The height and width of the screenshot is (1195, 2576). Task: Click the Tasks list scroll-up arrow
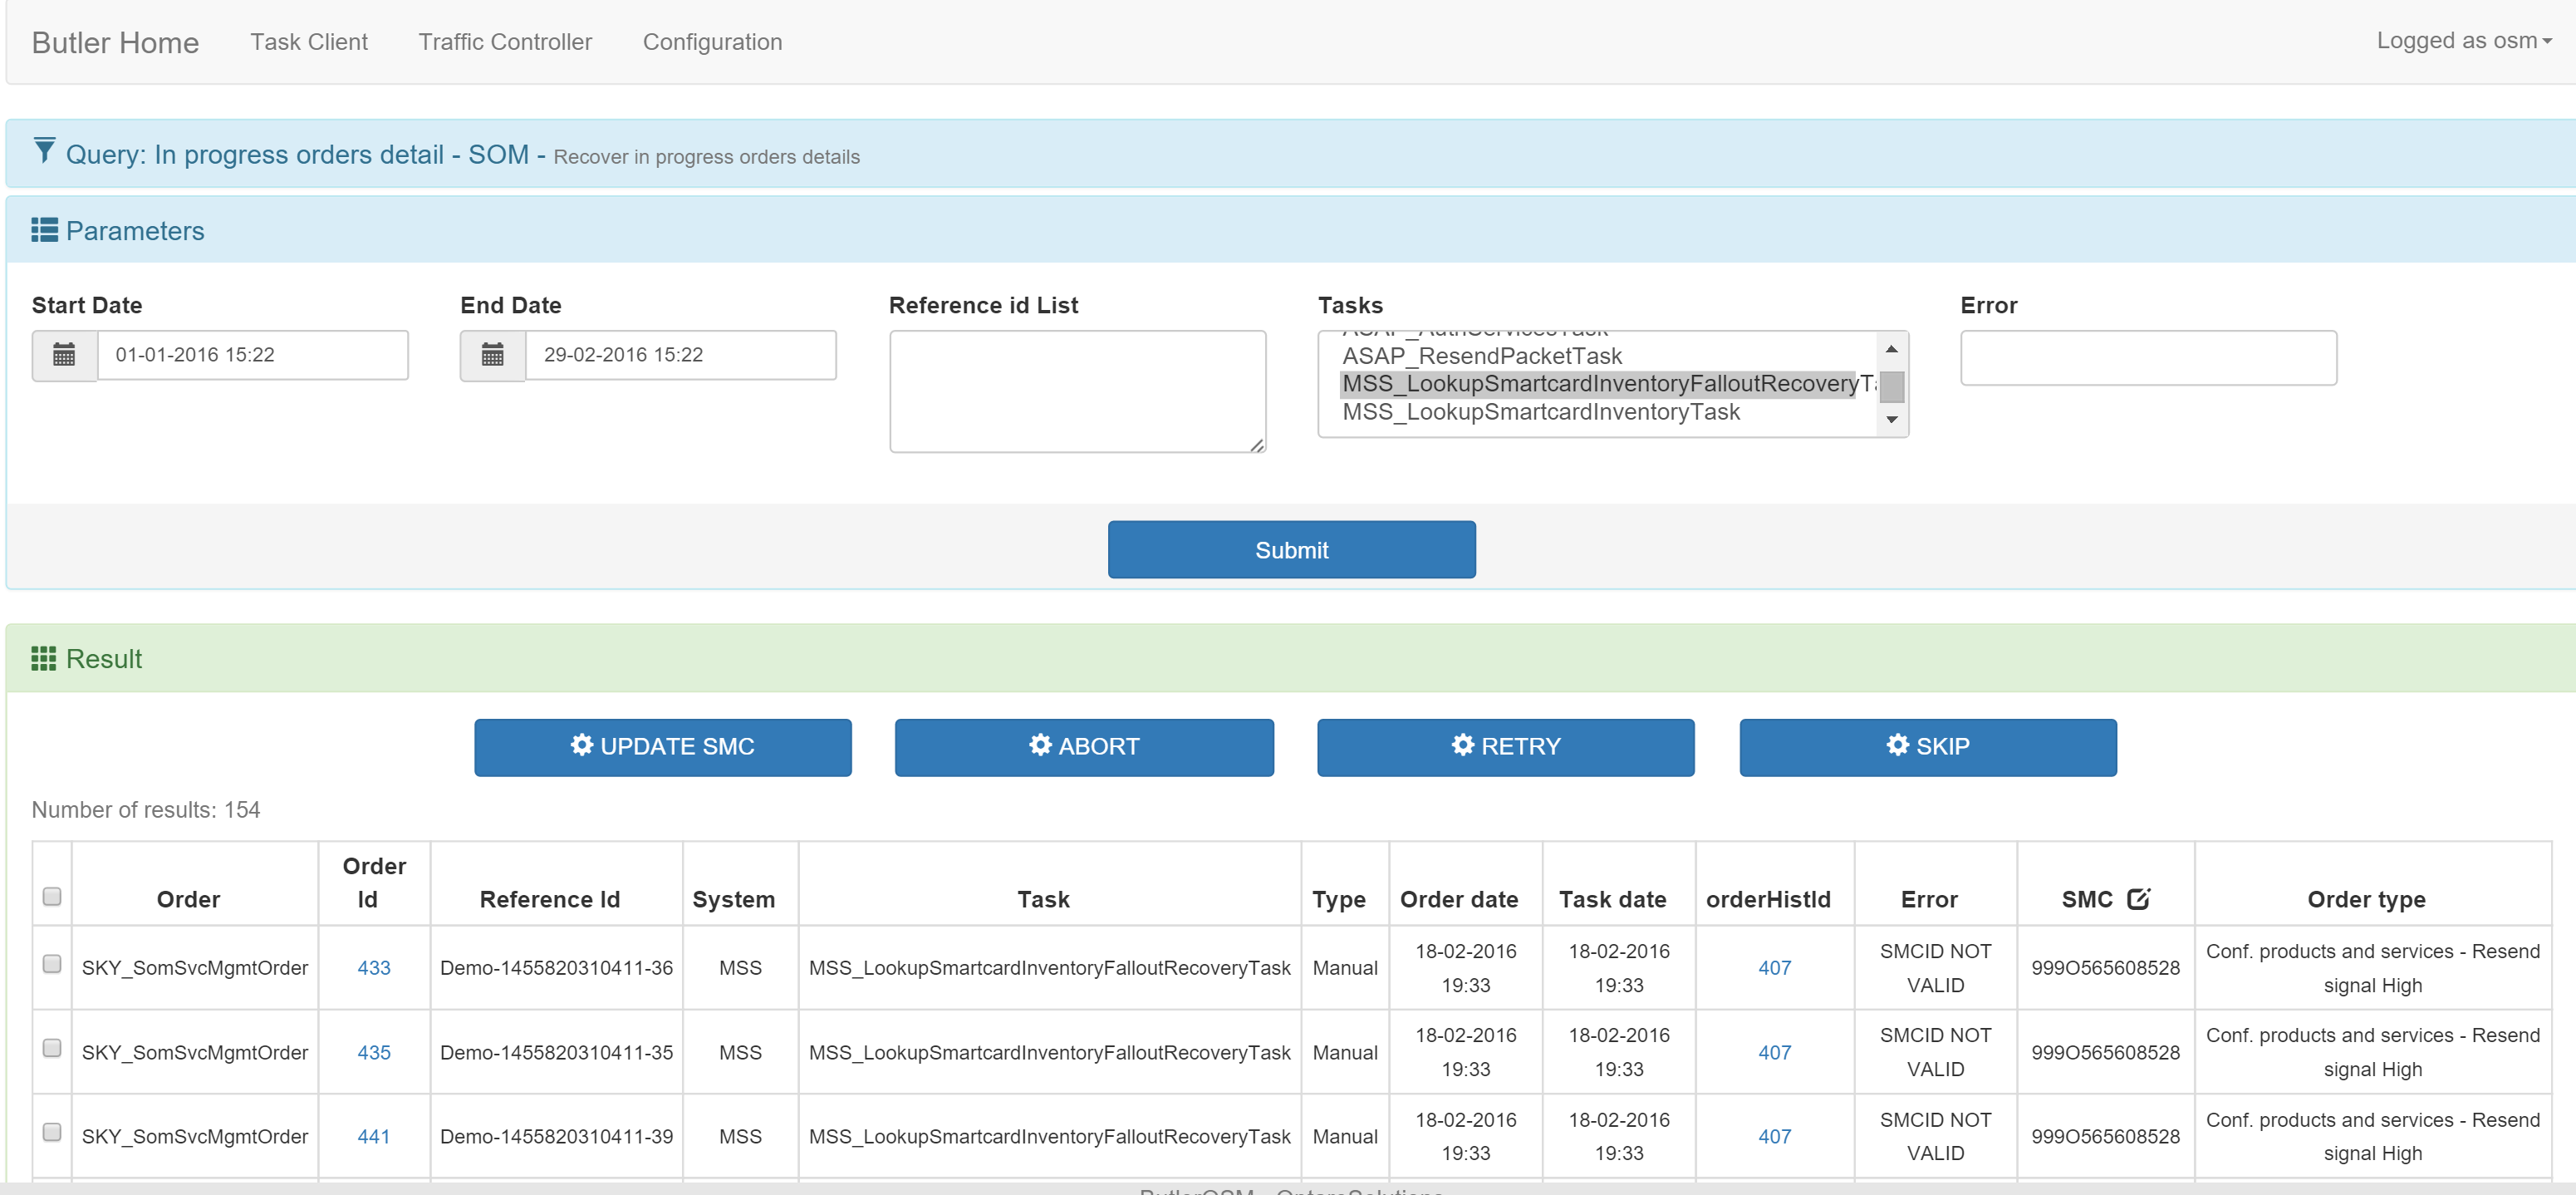tap(1891, 349)
